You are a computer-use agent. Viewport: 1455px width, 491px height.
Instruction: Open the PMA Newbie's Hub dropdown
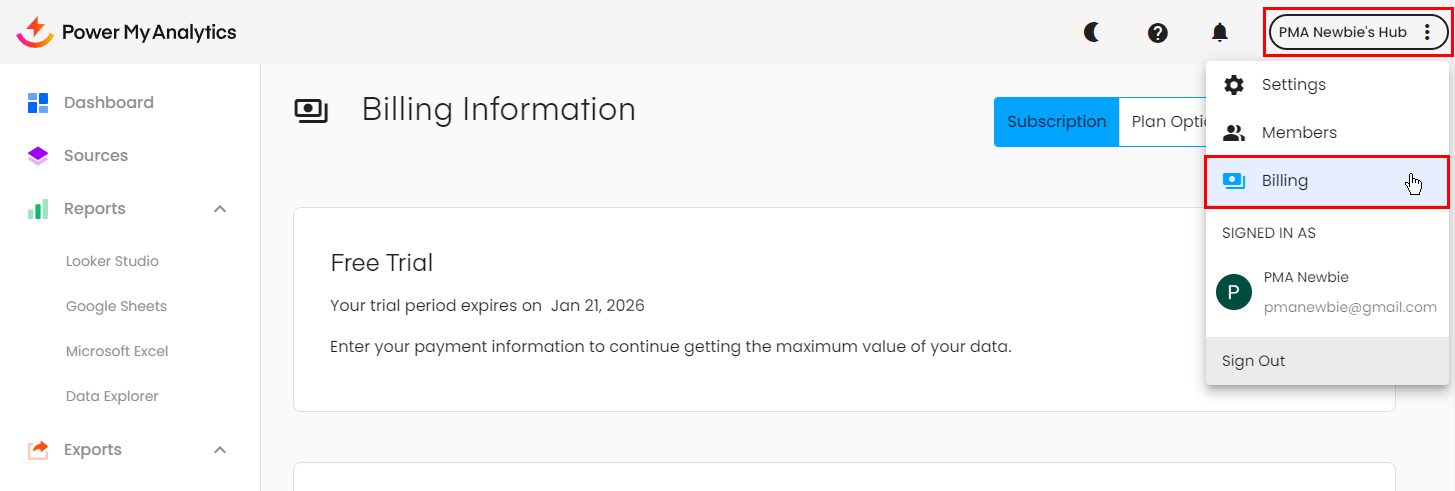[1356, 33]
